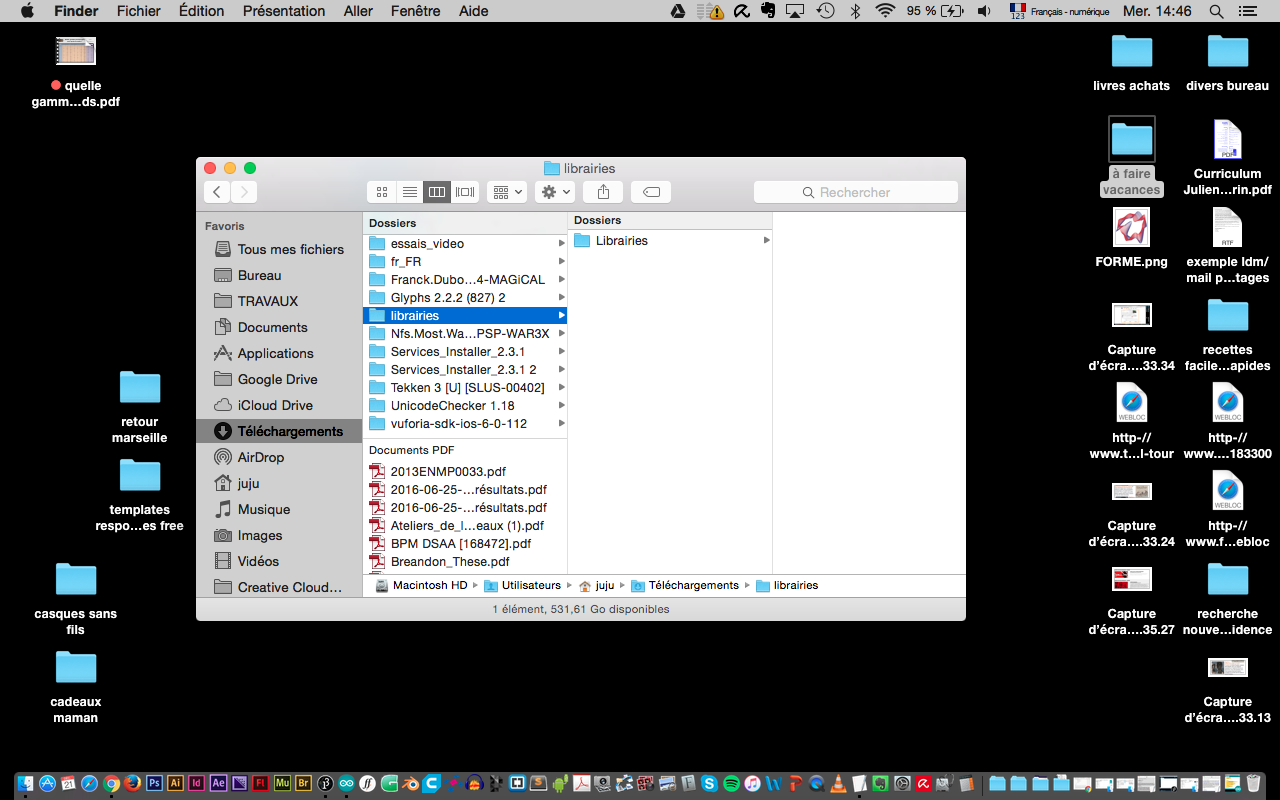This screenshot has width=1280, height=800.
Task: Open the Action gear dropdown menu
Action: pos(554,192)
